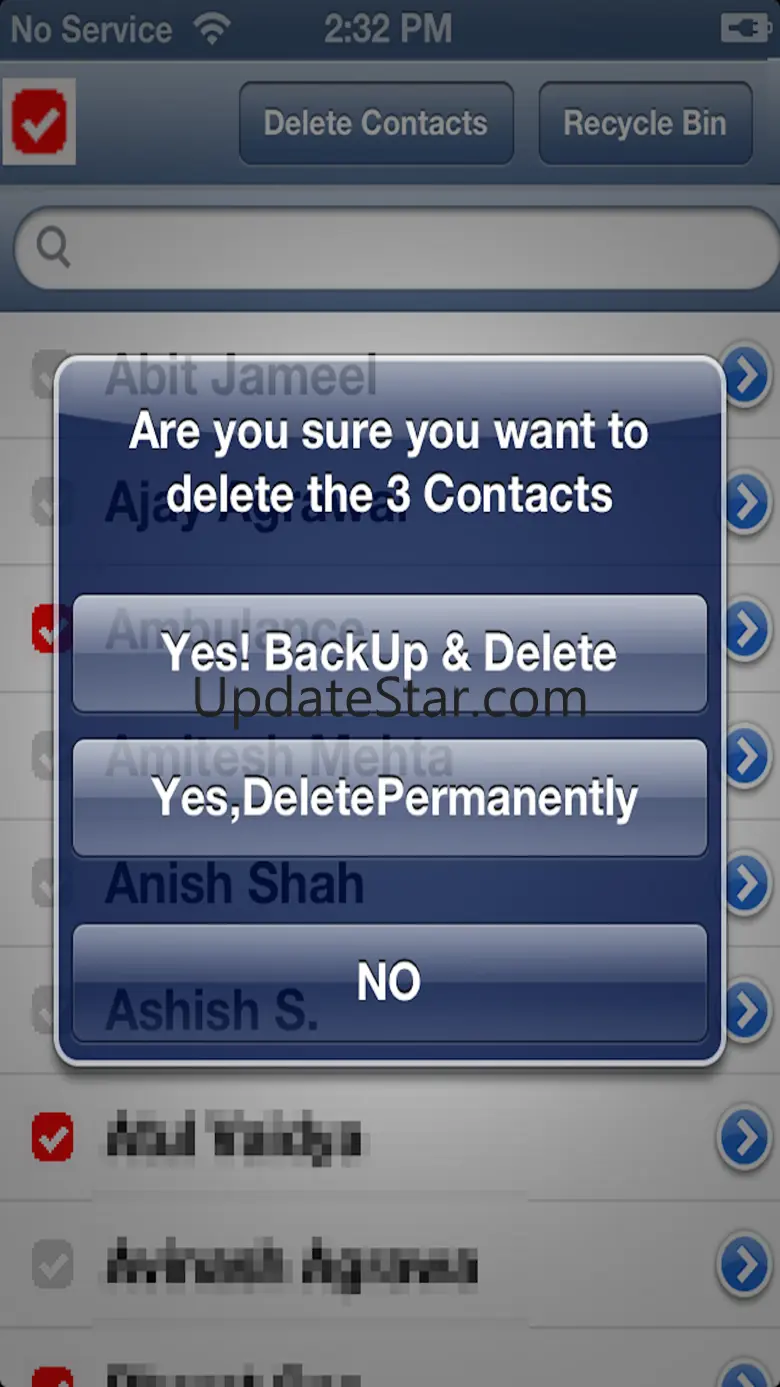The width and height of the screenshot is (780, 1387).
Task: Tap the Wi-Fi status icon
Action: (x=213, y=29)
